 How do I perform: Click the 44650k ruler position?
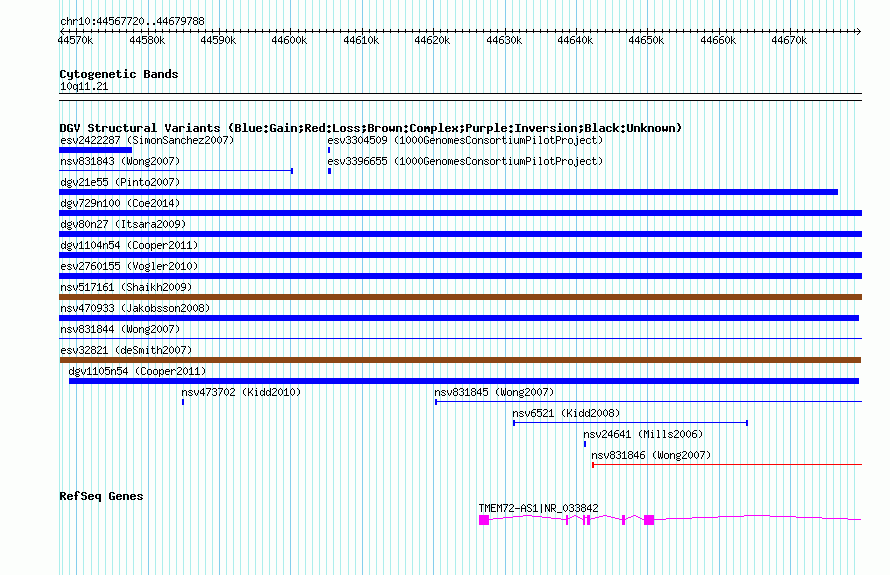[x=646, y=40]
